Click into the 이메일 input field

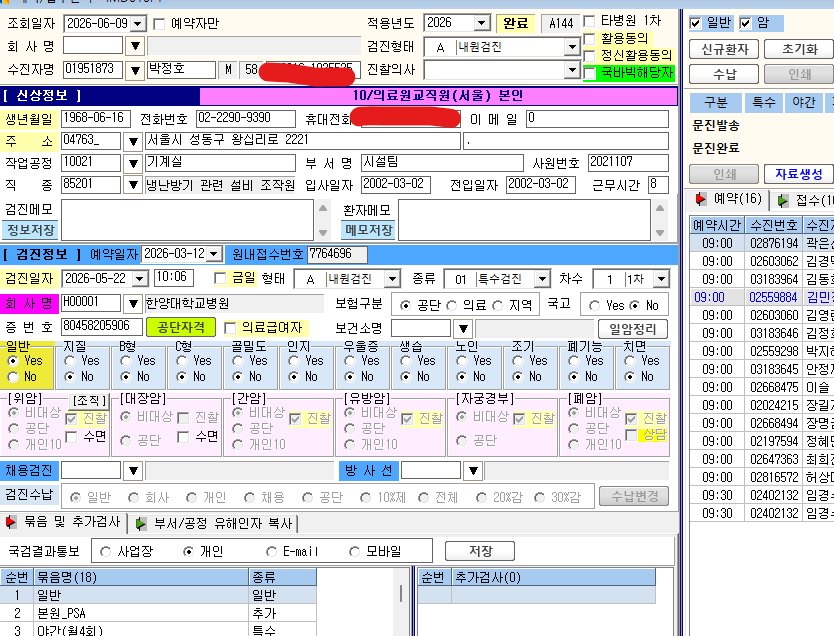pos(597,119)
